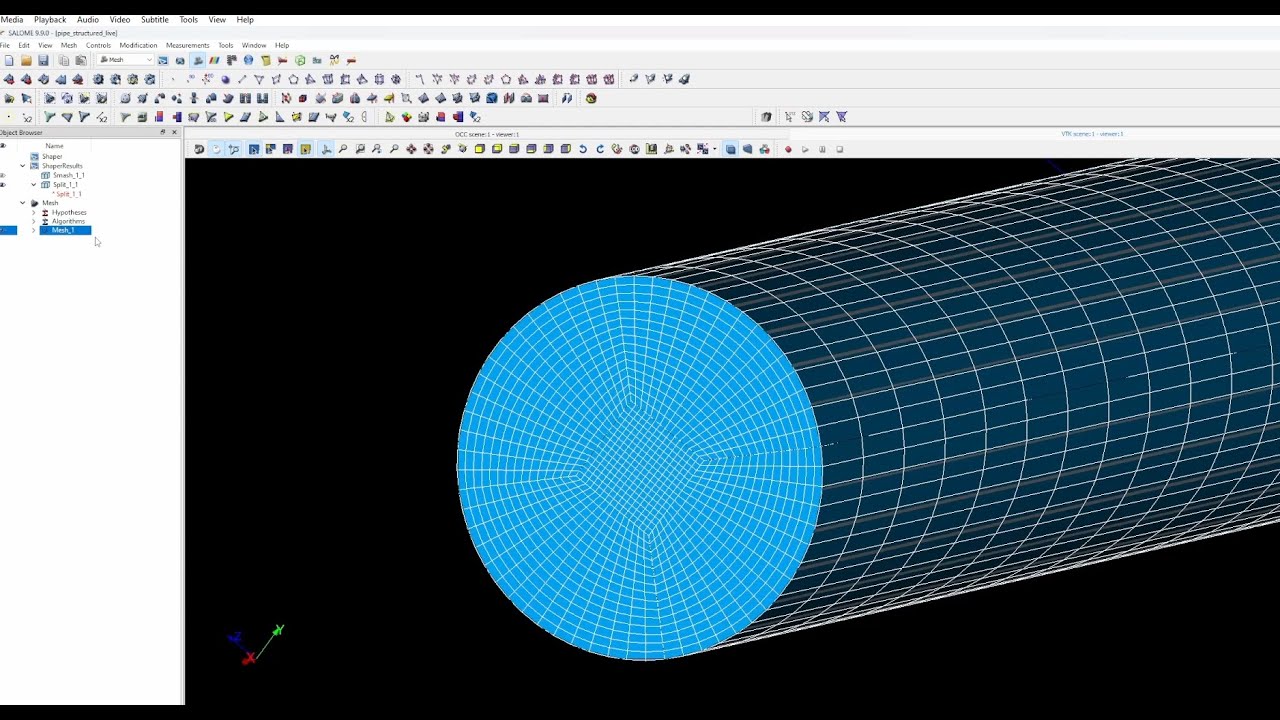
Task: Click the Add Triangle element icon
Action: point(259,79)
